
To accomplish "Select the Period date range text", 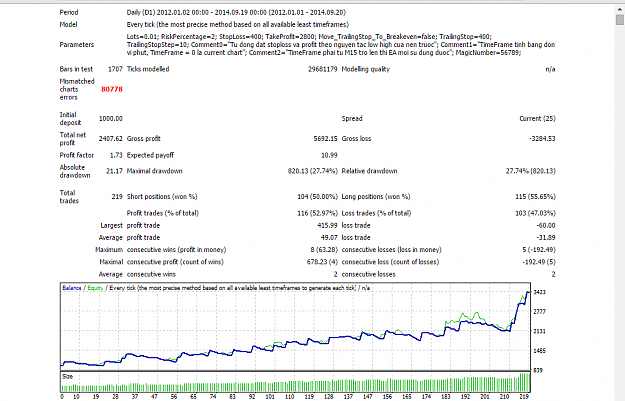I will coord(236,12).
